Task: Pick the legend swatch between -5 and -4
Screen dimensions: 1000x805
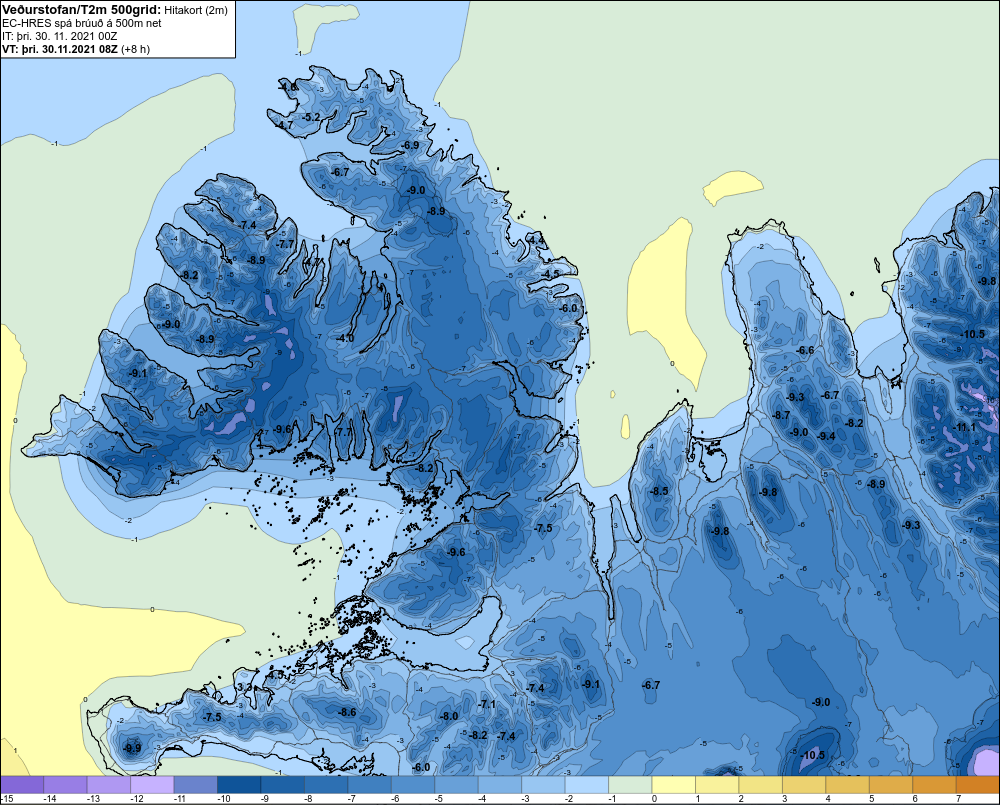Action: click(456, 785)
